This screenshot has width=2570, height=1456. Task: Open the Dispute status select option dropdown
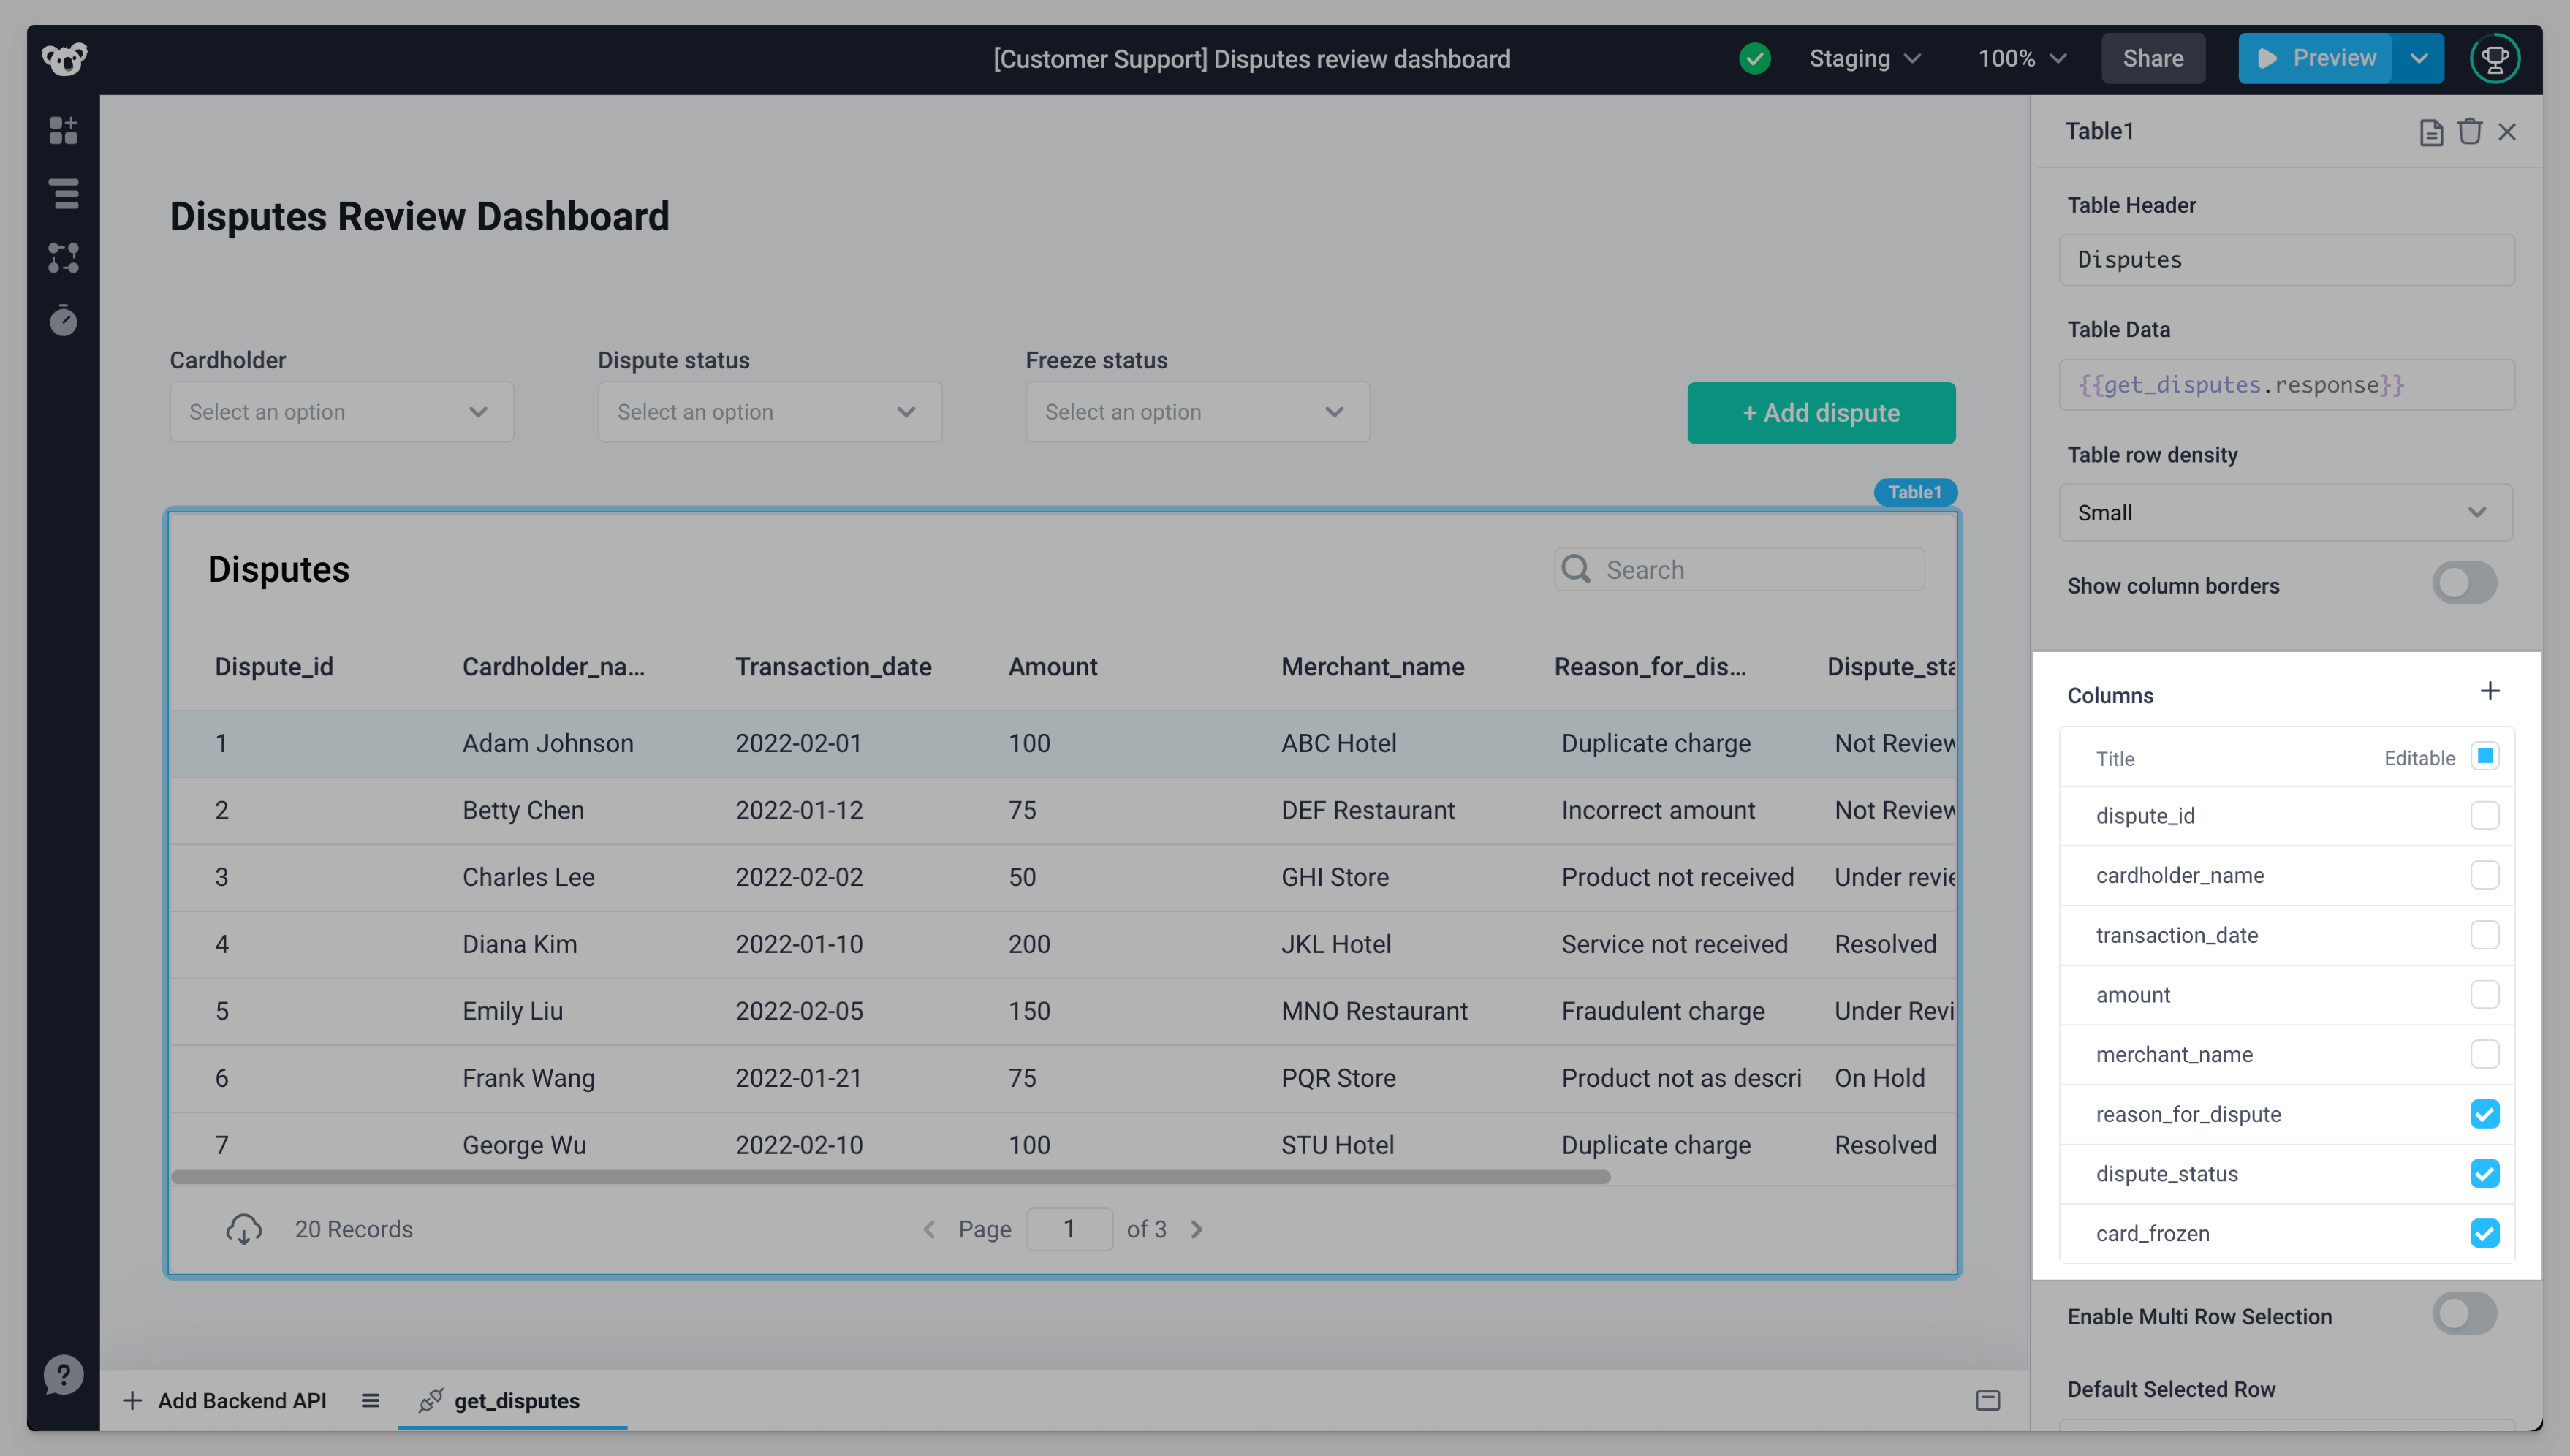(x=768, y=411)
